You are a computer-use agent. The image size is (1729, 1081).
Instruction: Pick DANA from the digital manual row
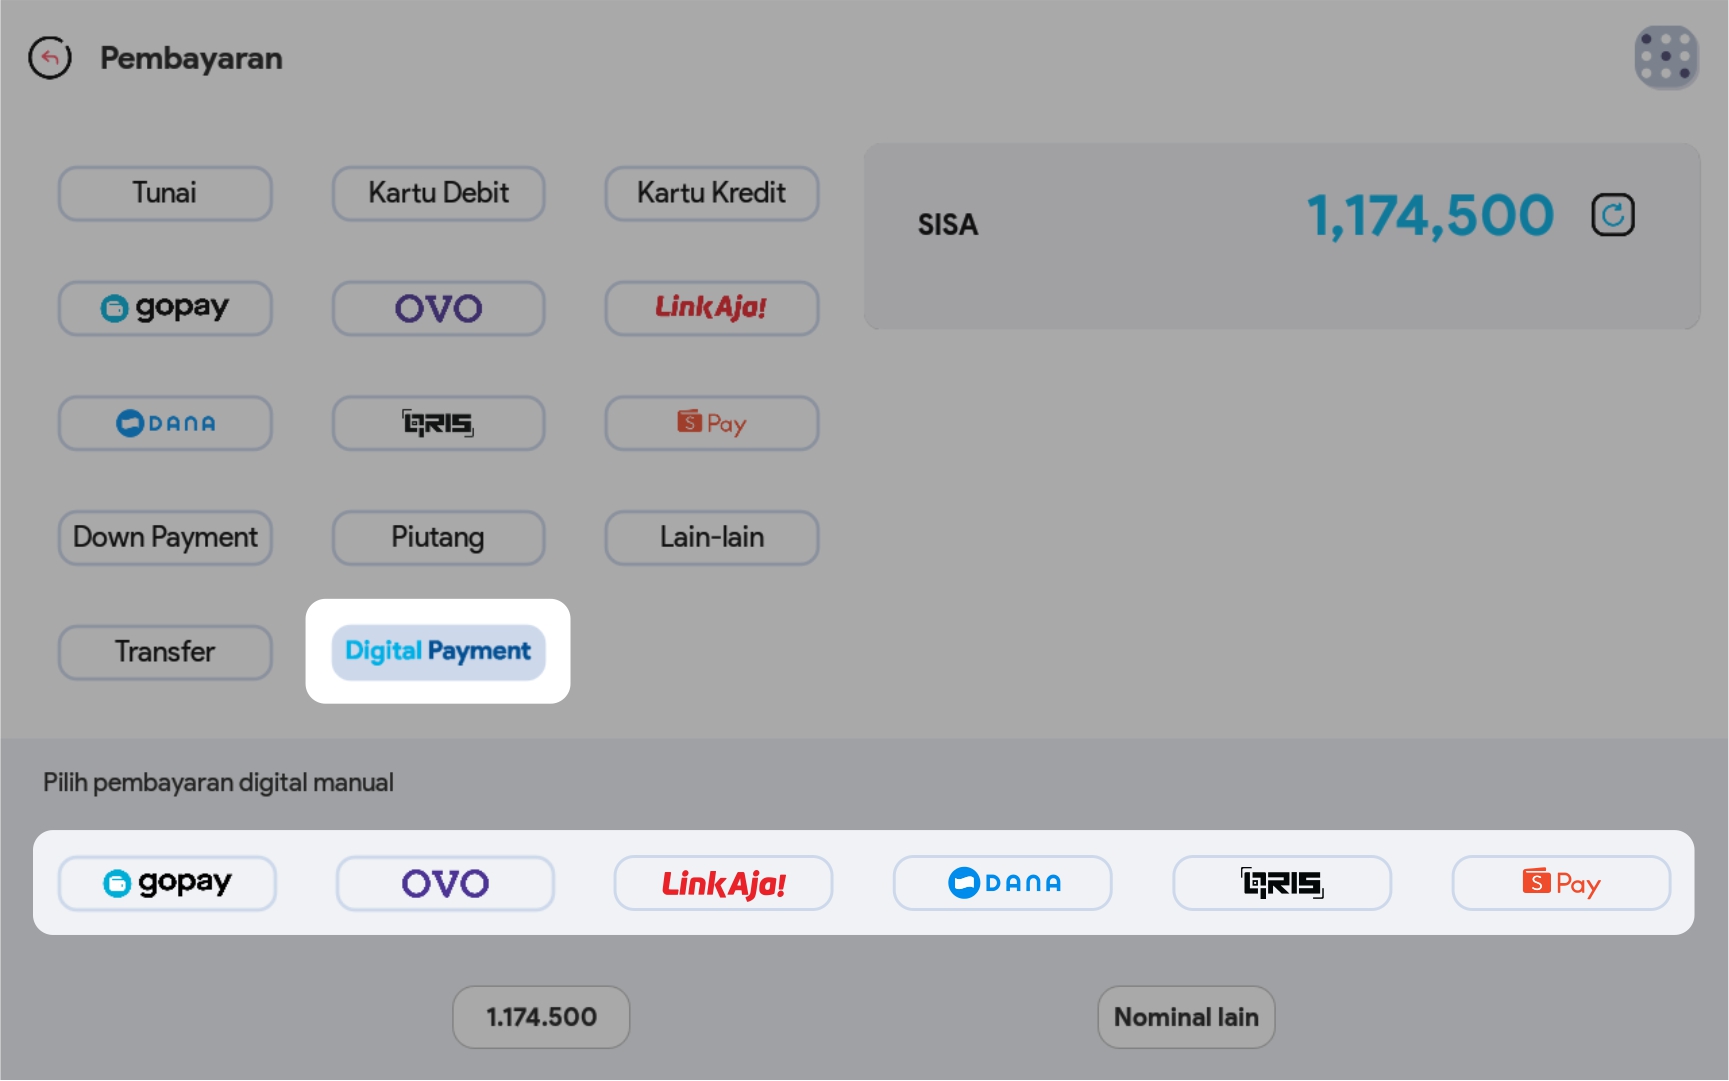coord(1002,883)
